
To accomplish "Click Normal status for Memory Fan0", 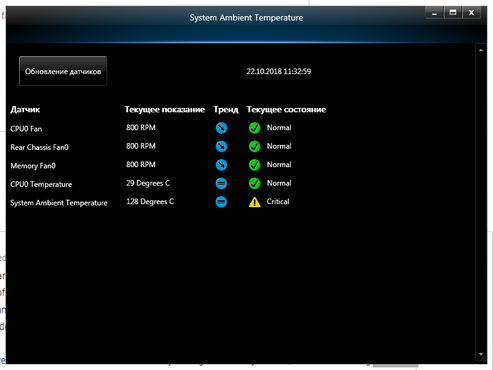I will coord(279,165).
